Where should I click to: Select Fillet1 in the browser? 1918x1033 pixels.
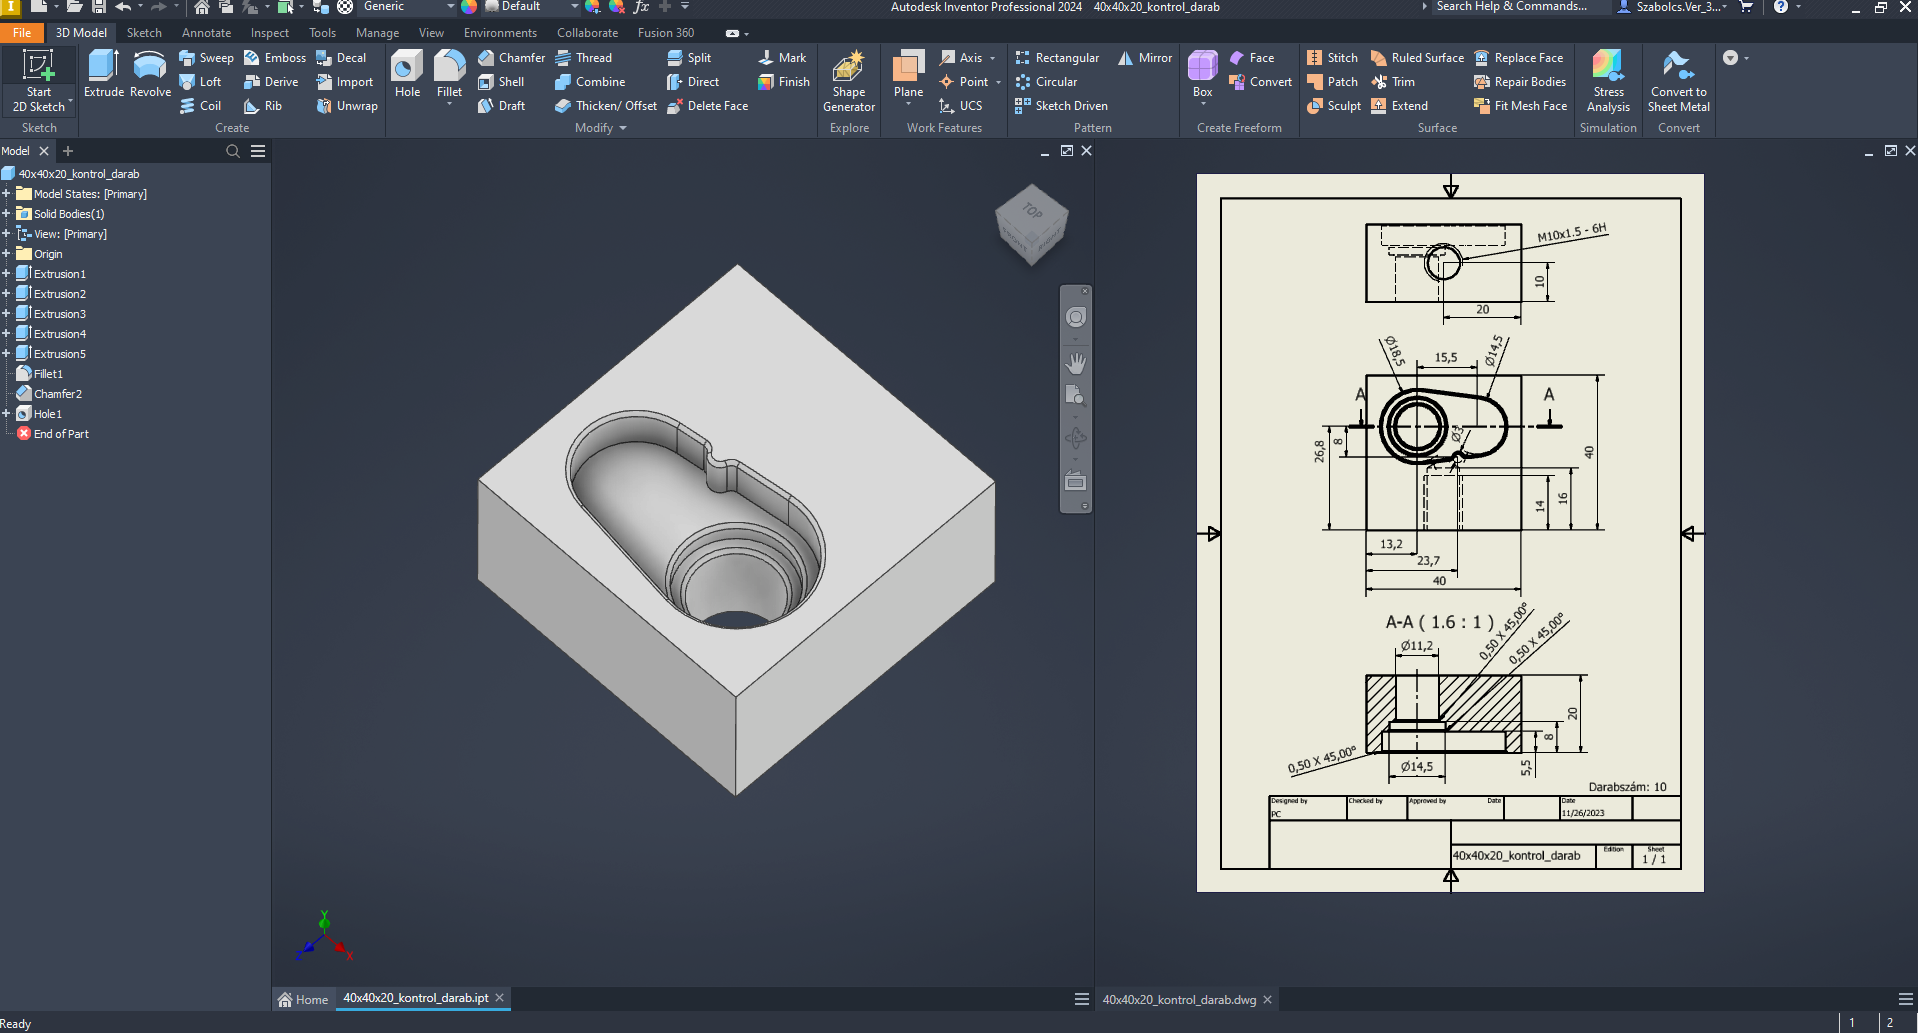click(48, 374)
